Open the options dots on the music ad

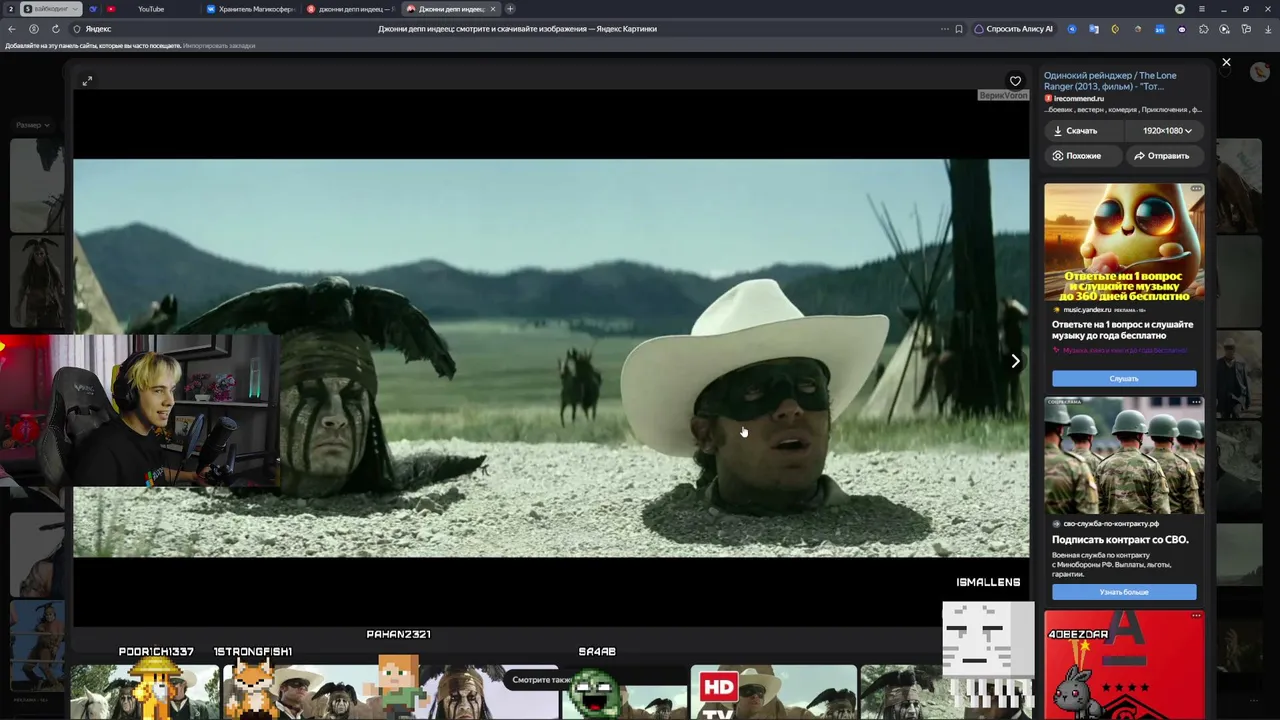click(1196, 189)
